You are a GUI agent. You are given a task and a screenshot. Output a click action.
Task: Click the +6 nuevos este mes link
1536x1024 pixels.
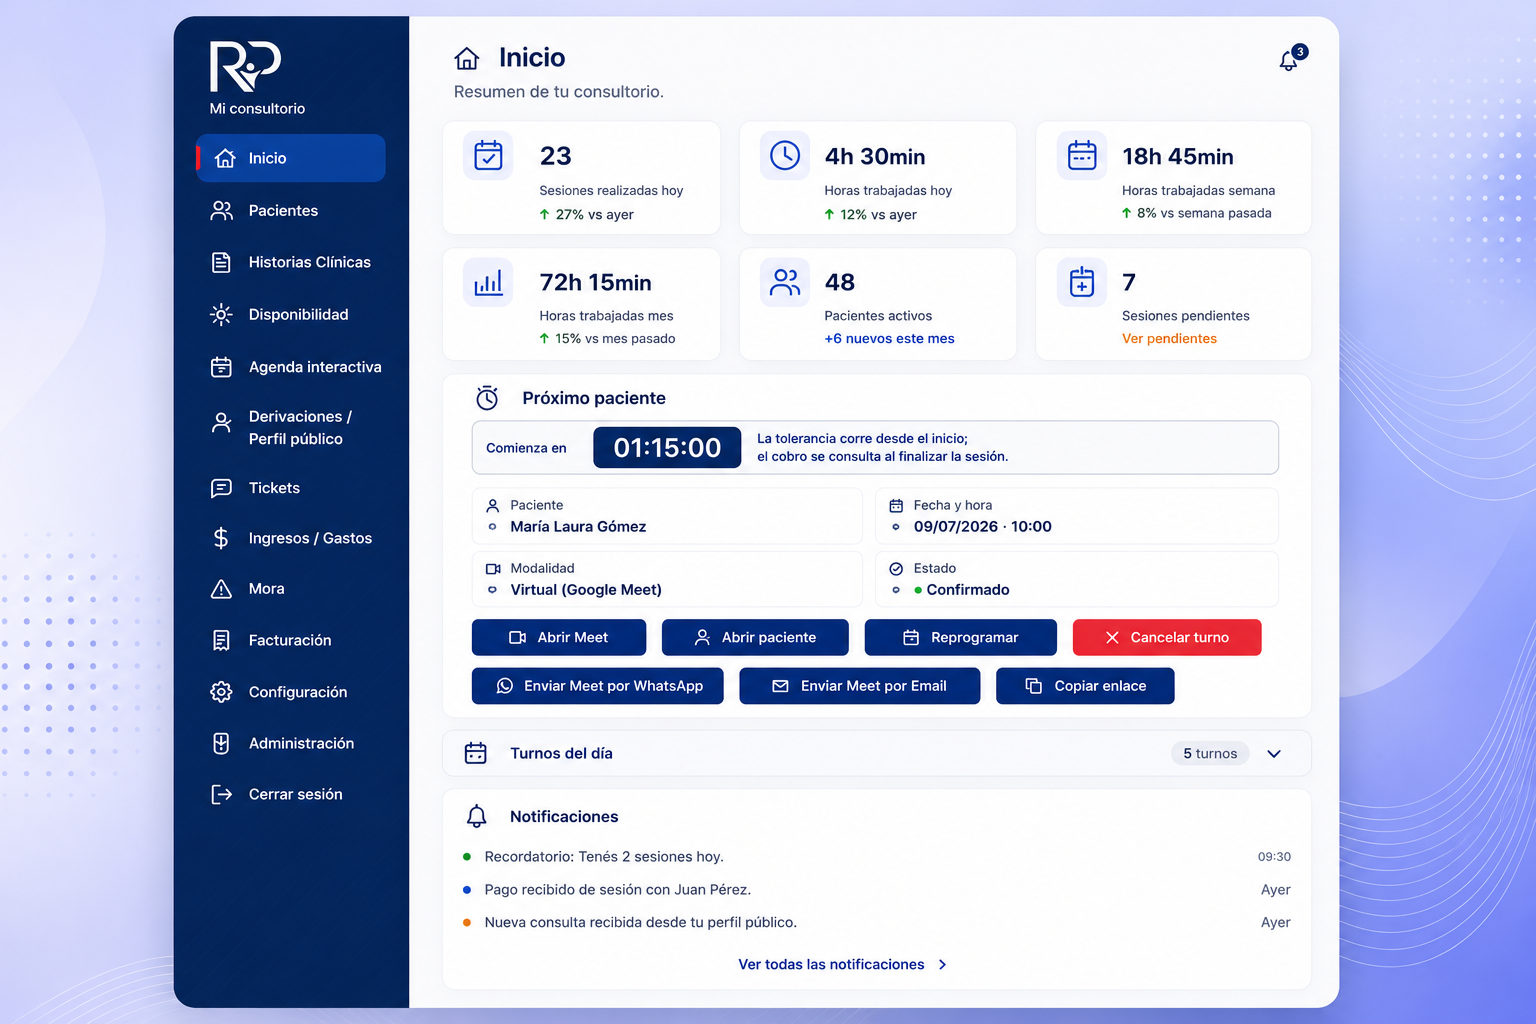coord(889,339)
